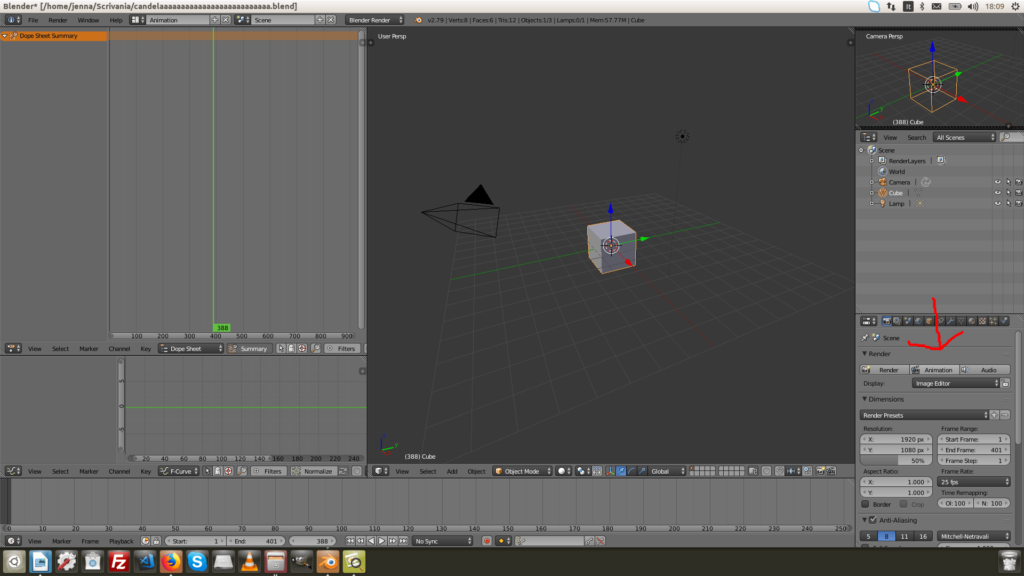
Task: Open the Material properties tab icon
Action: (x=972, y=321)
